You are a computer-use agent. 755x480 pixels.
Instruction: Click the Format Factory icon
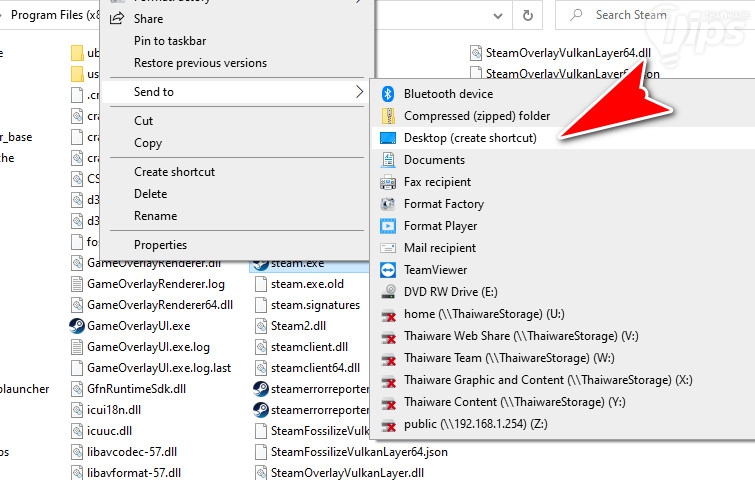click(x=388, y=204)
